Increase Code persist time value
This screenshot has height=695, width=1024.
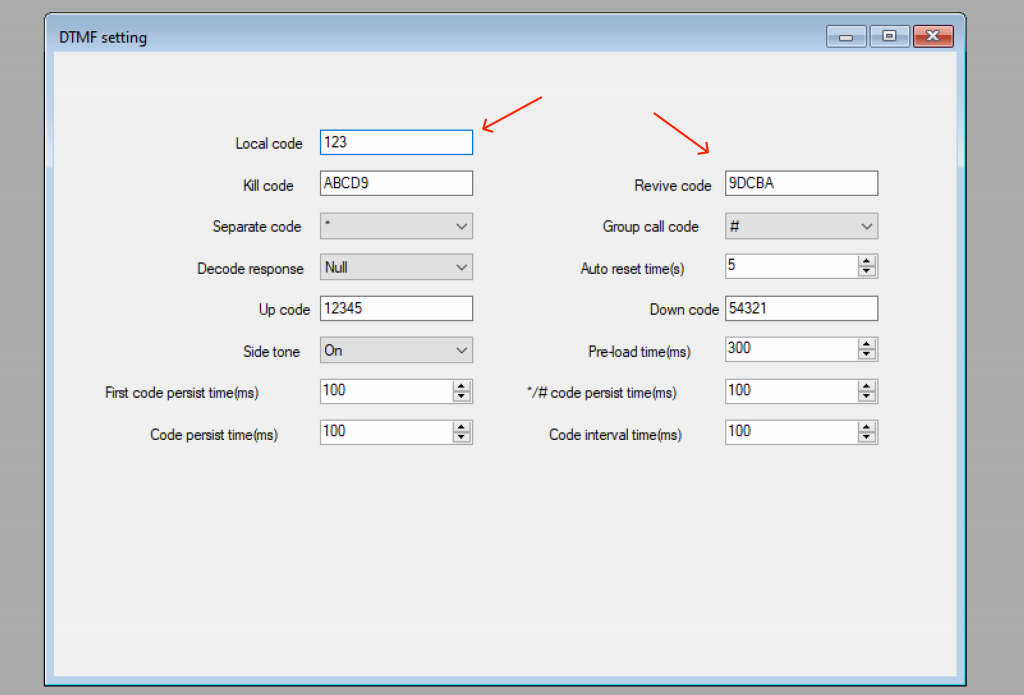pos(461,427)
